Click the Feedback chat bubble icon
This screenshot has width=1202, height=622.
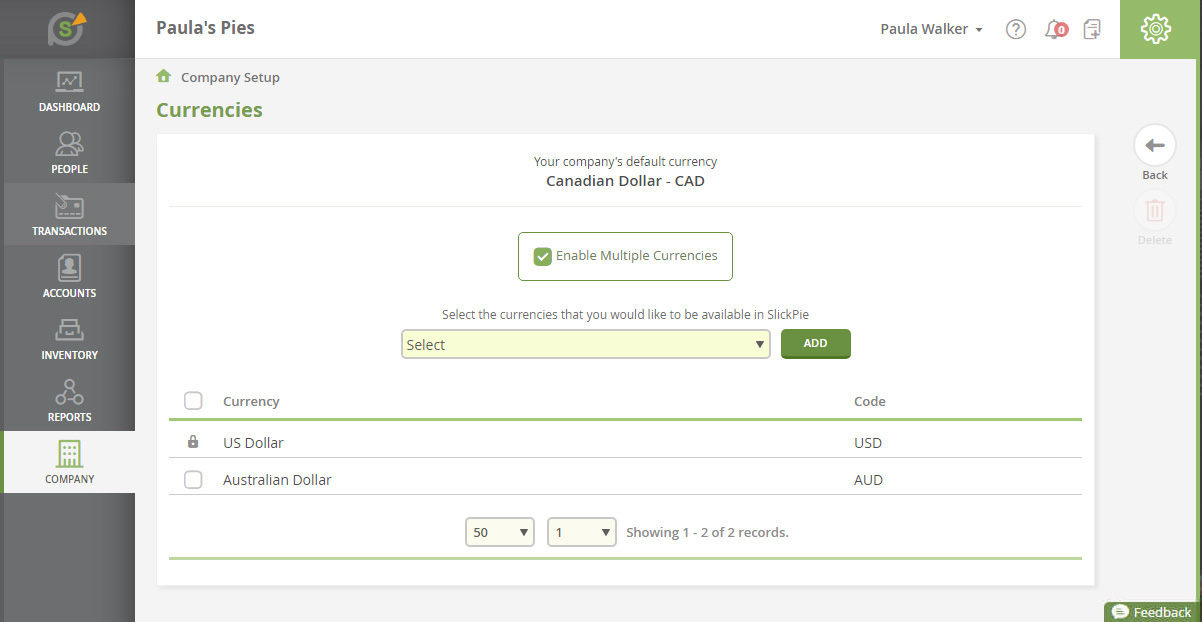[x=1120, y=612]
